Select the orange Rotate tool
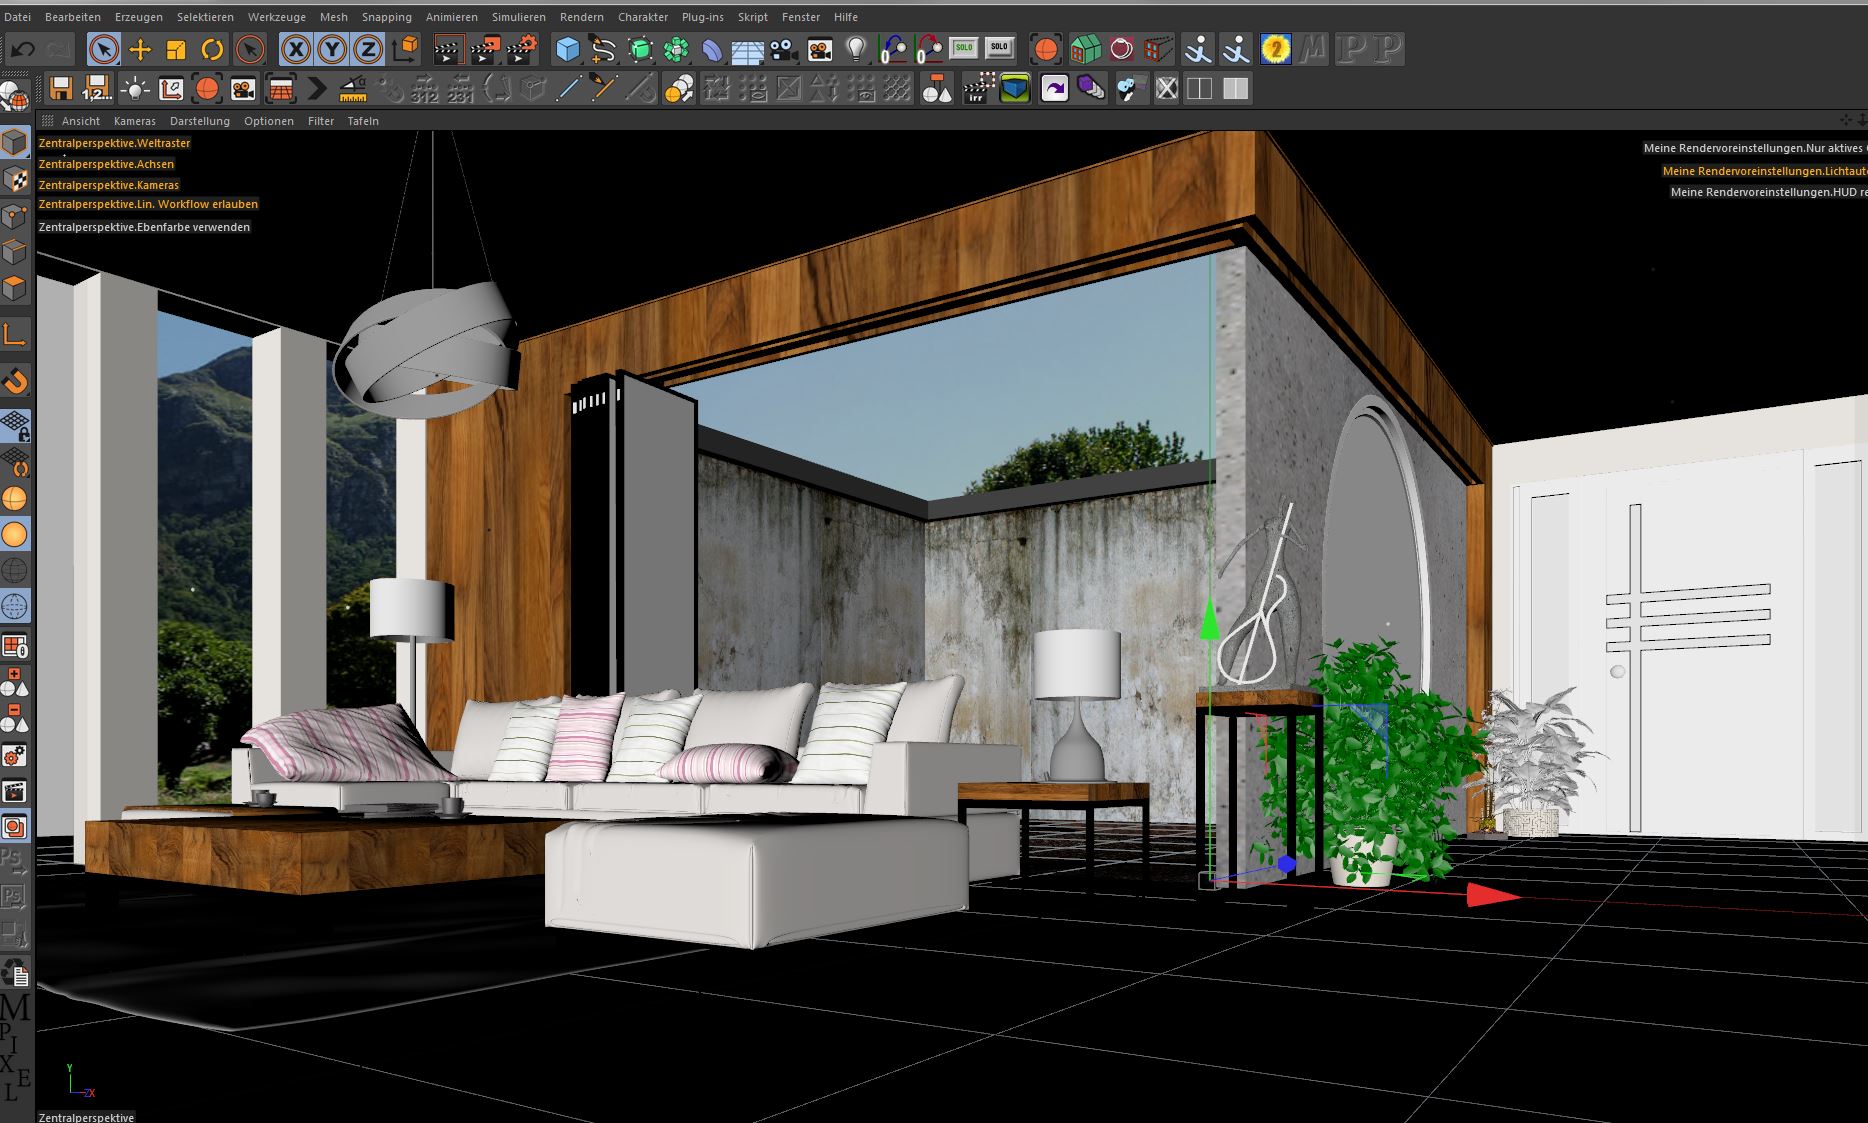Screen dimensions: 1868x1123 click(212, 49)
